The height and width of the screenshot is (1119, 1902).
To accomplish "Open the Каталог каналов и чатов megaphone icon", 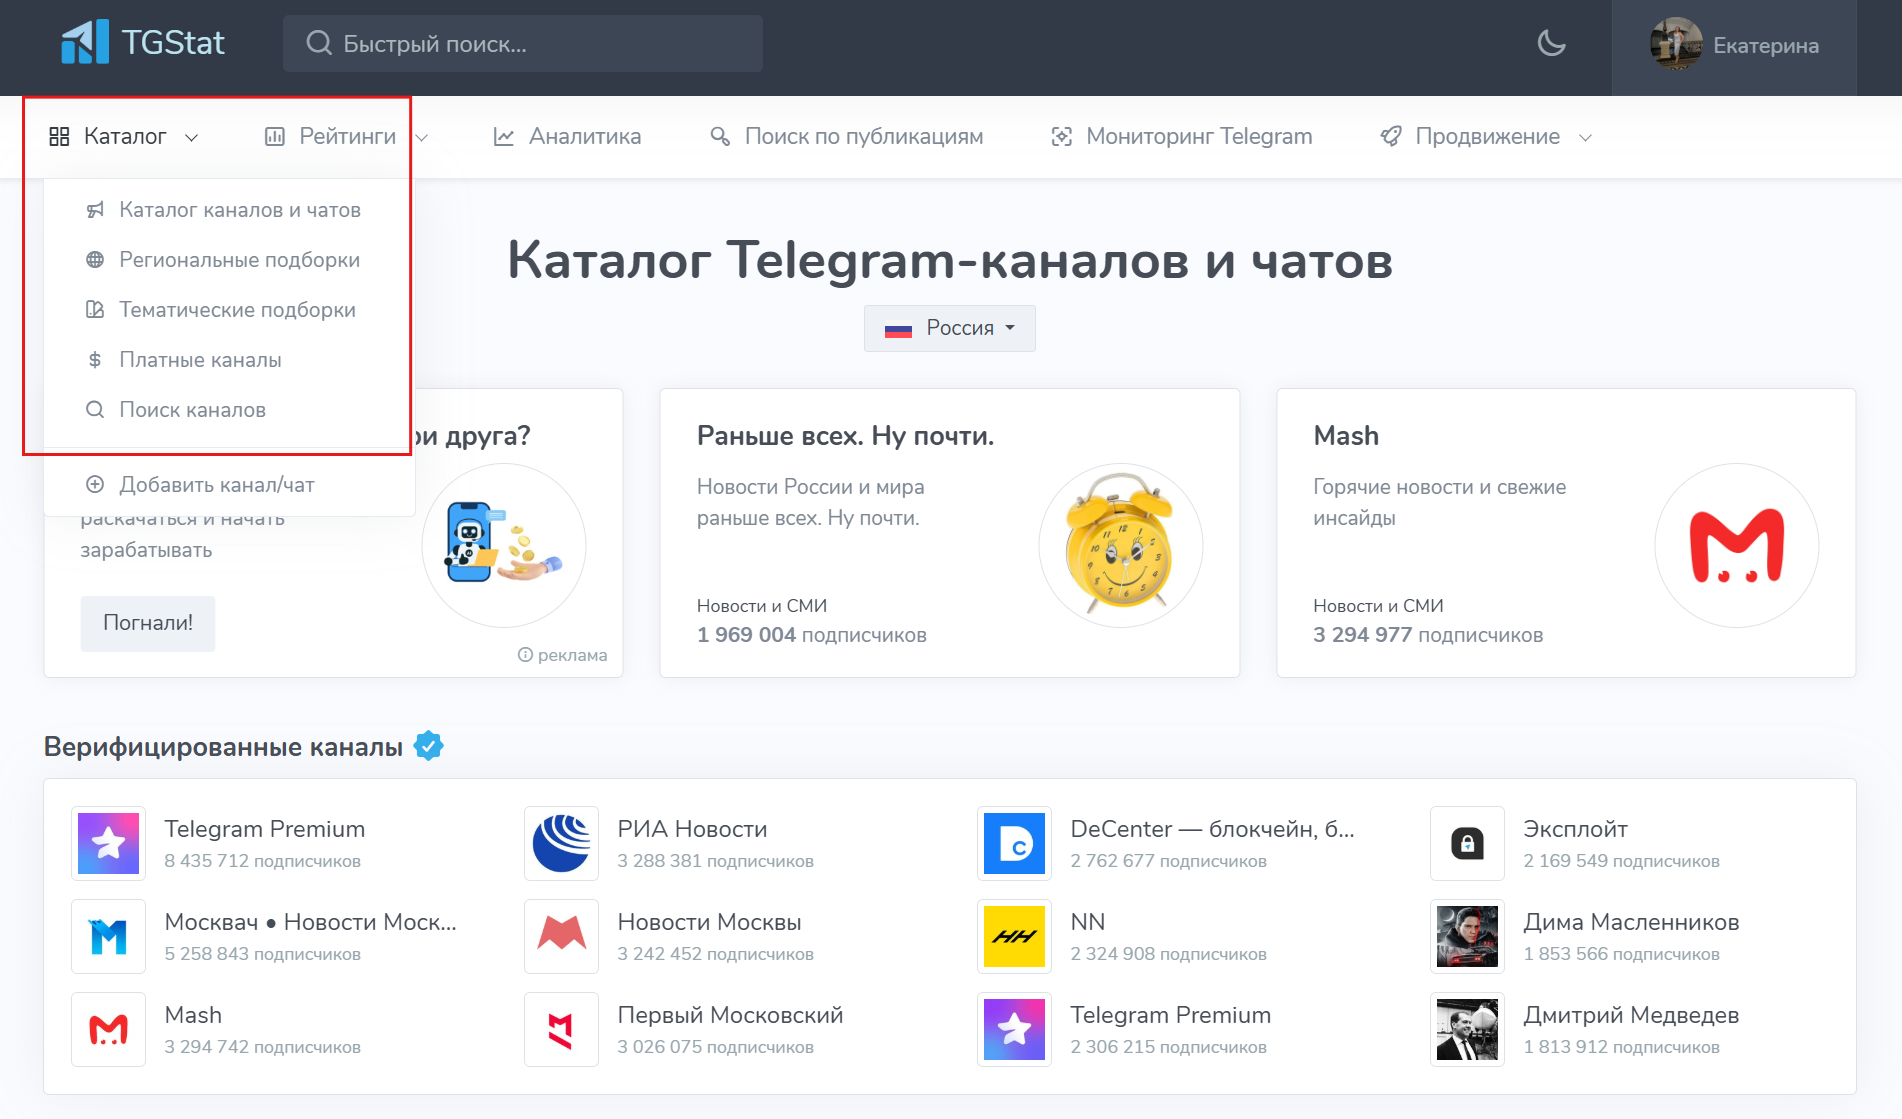I will click(x=95, y=209).
